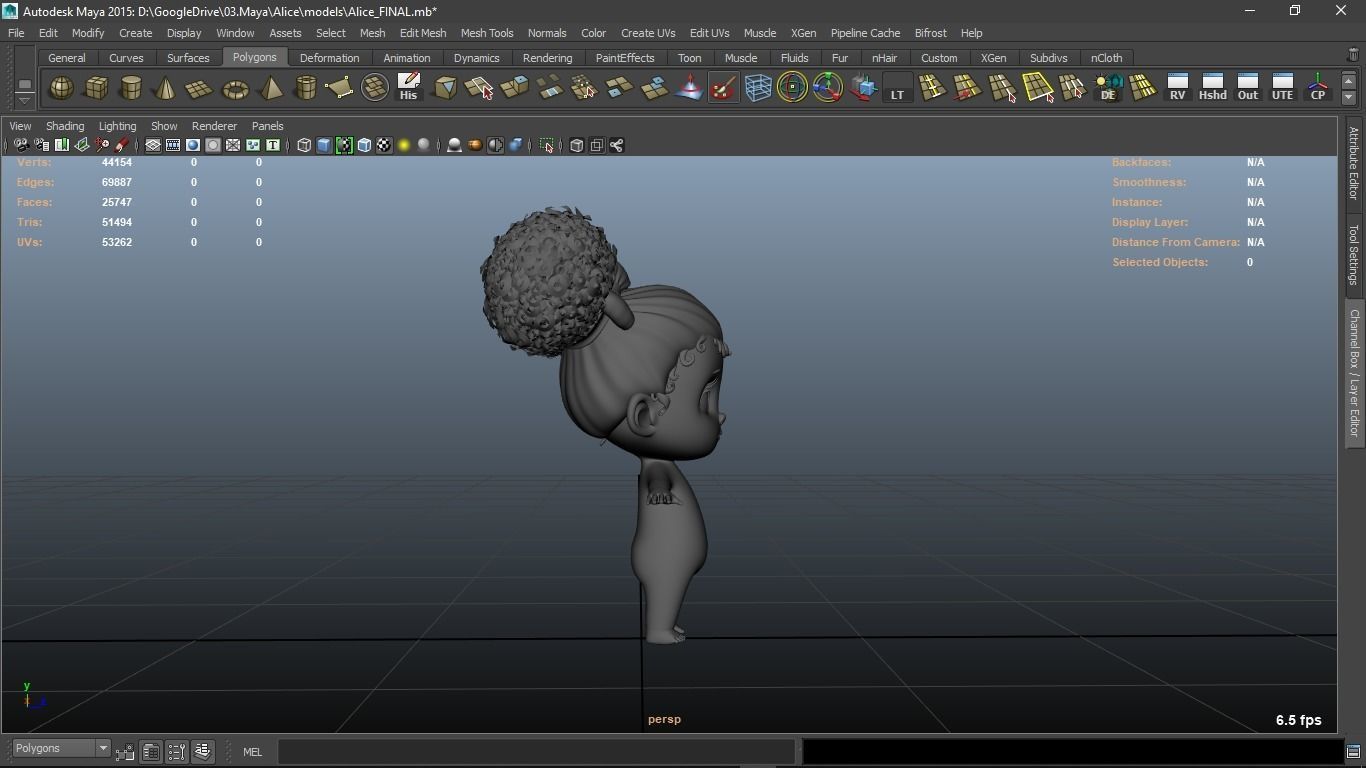
Task: Click the persp camera name label
Action: click(x=664, y=719)
